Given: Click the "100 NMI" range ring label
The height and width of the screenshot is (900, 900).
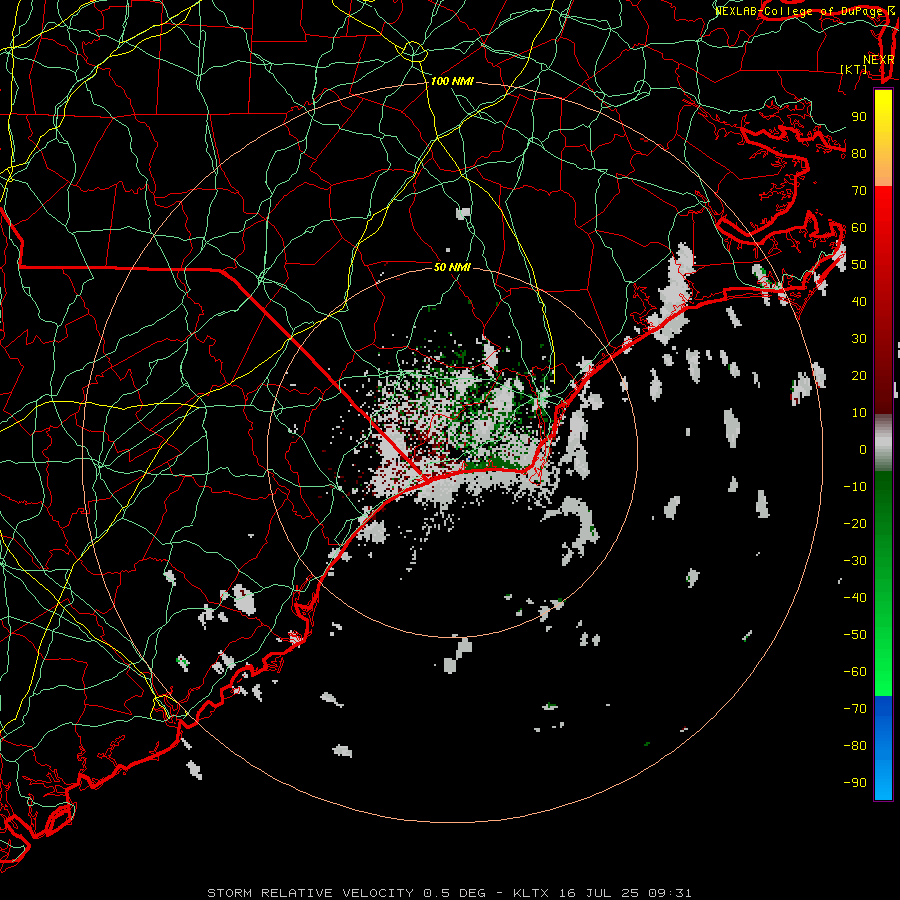Looking at the screenshot, I should (452, 82).
